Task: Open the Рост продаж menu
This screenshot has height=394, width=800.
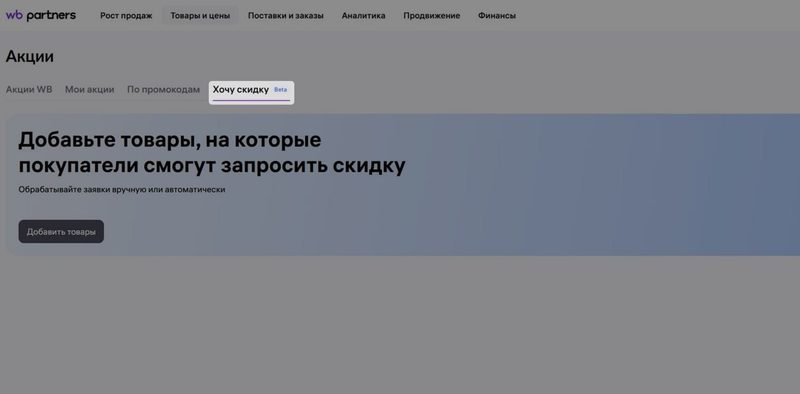Action: [x=126, y=16]
